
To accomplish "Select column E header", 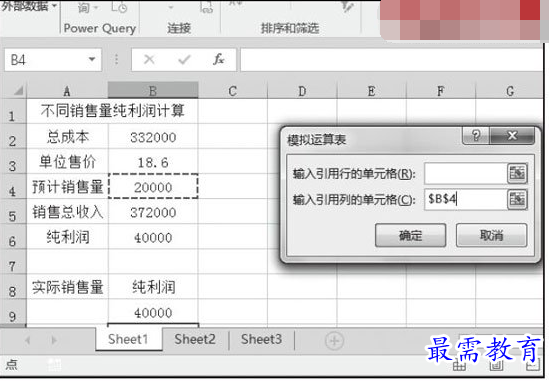I will 371,91.
